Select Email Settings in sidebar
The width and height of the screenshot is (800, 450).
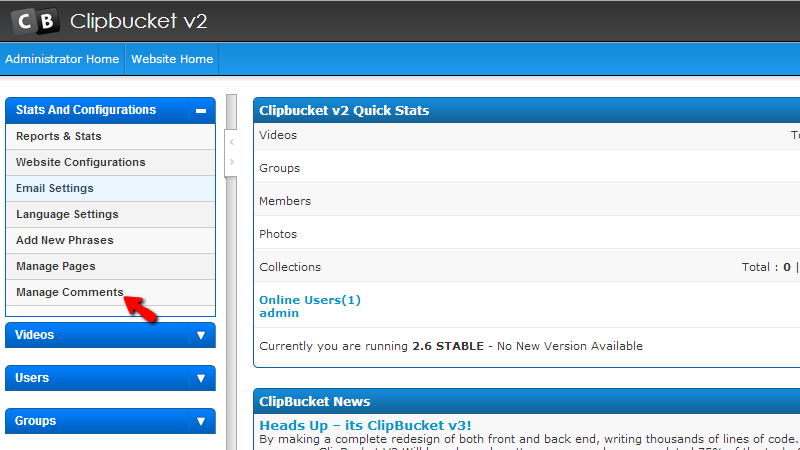[111, 188]
